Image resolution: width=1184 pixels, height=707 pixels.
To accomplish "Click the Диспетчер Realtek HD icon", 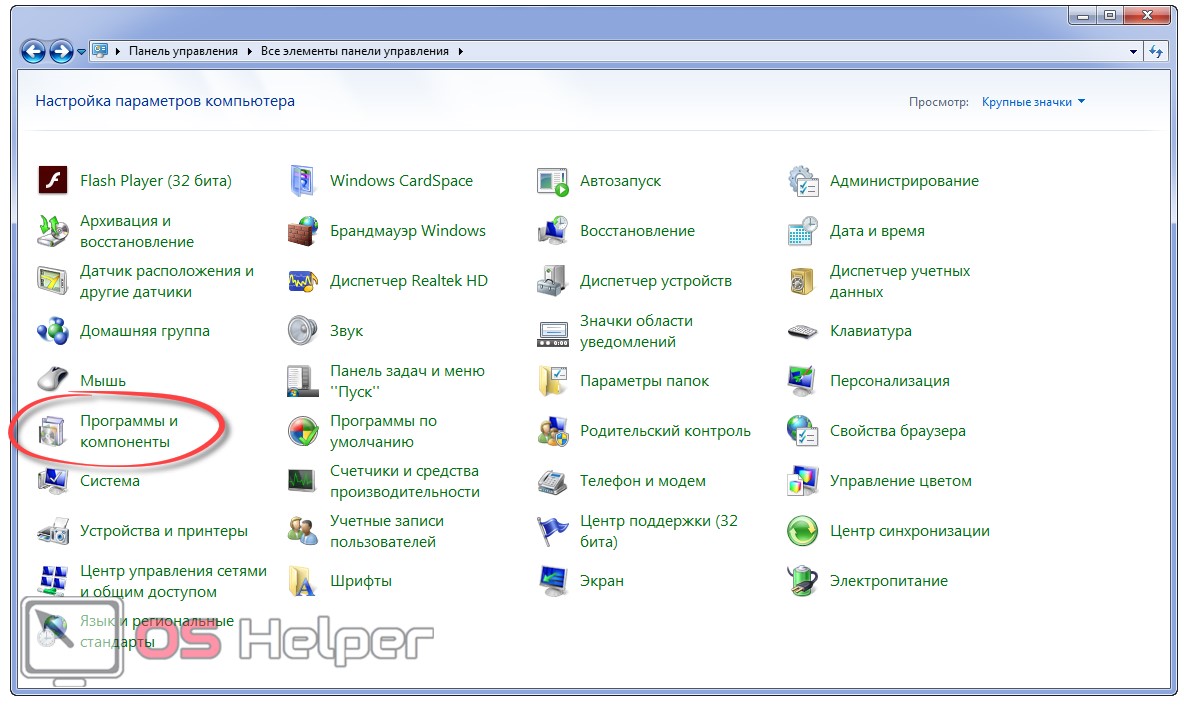I will [302, 281].
